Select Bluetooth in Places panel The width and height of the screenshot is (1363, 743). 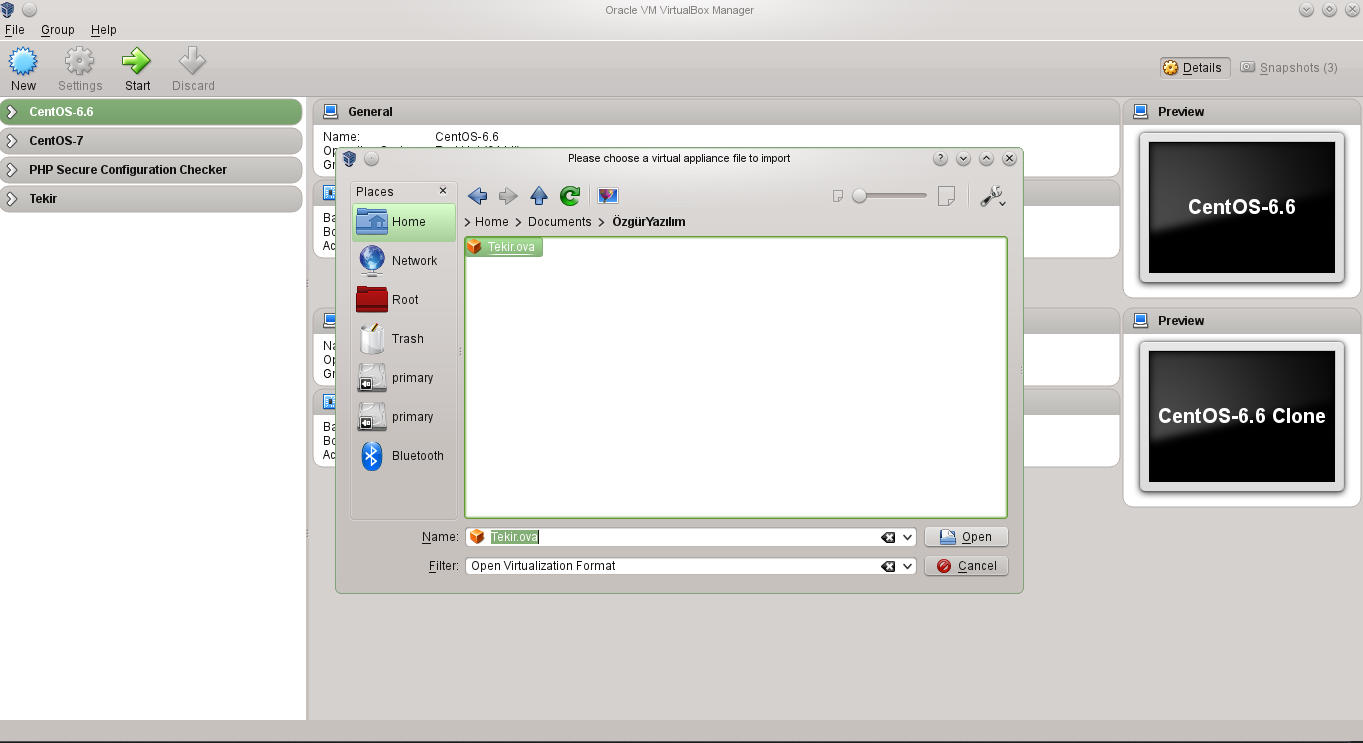(x=404, y=456)
